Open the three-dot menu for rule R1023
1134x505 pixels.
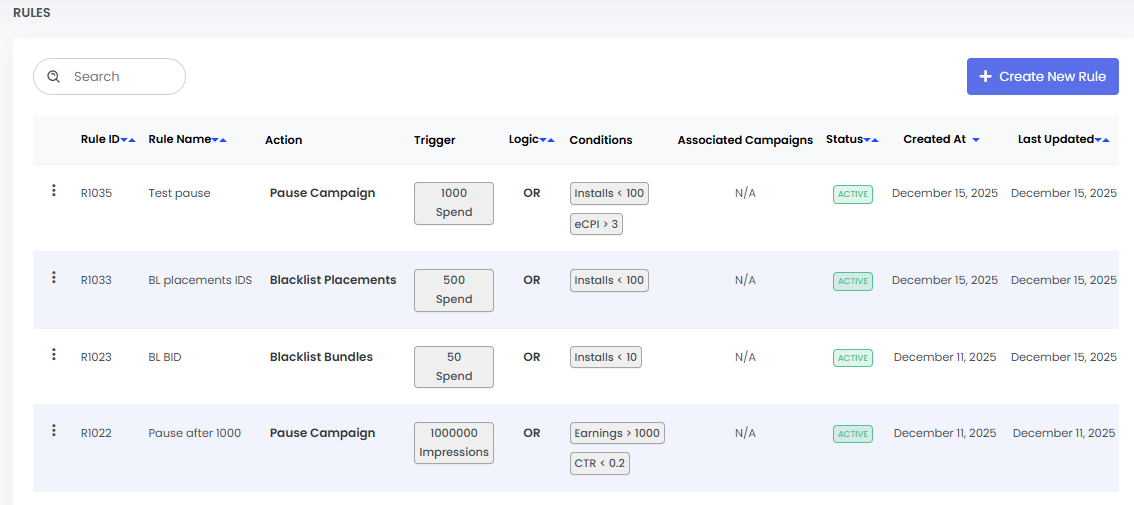54,354
